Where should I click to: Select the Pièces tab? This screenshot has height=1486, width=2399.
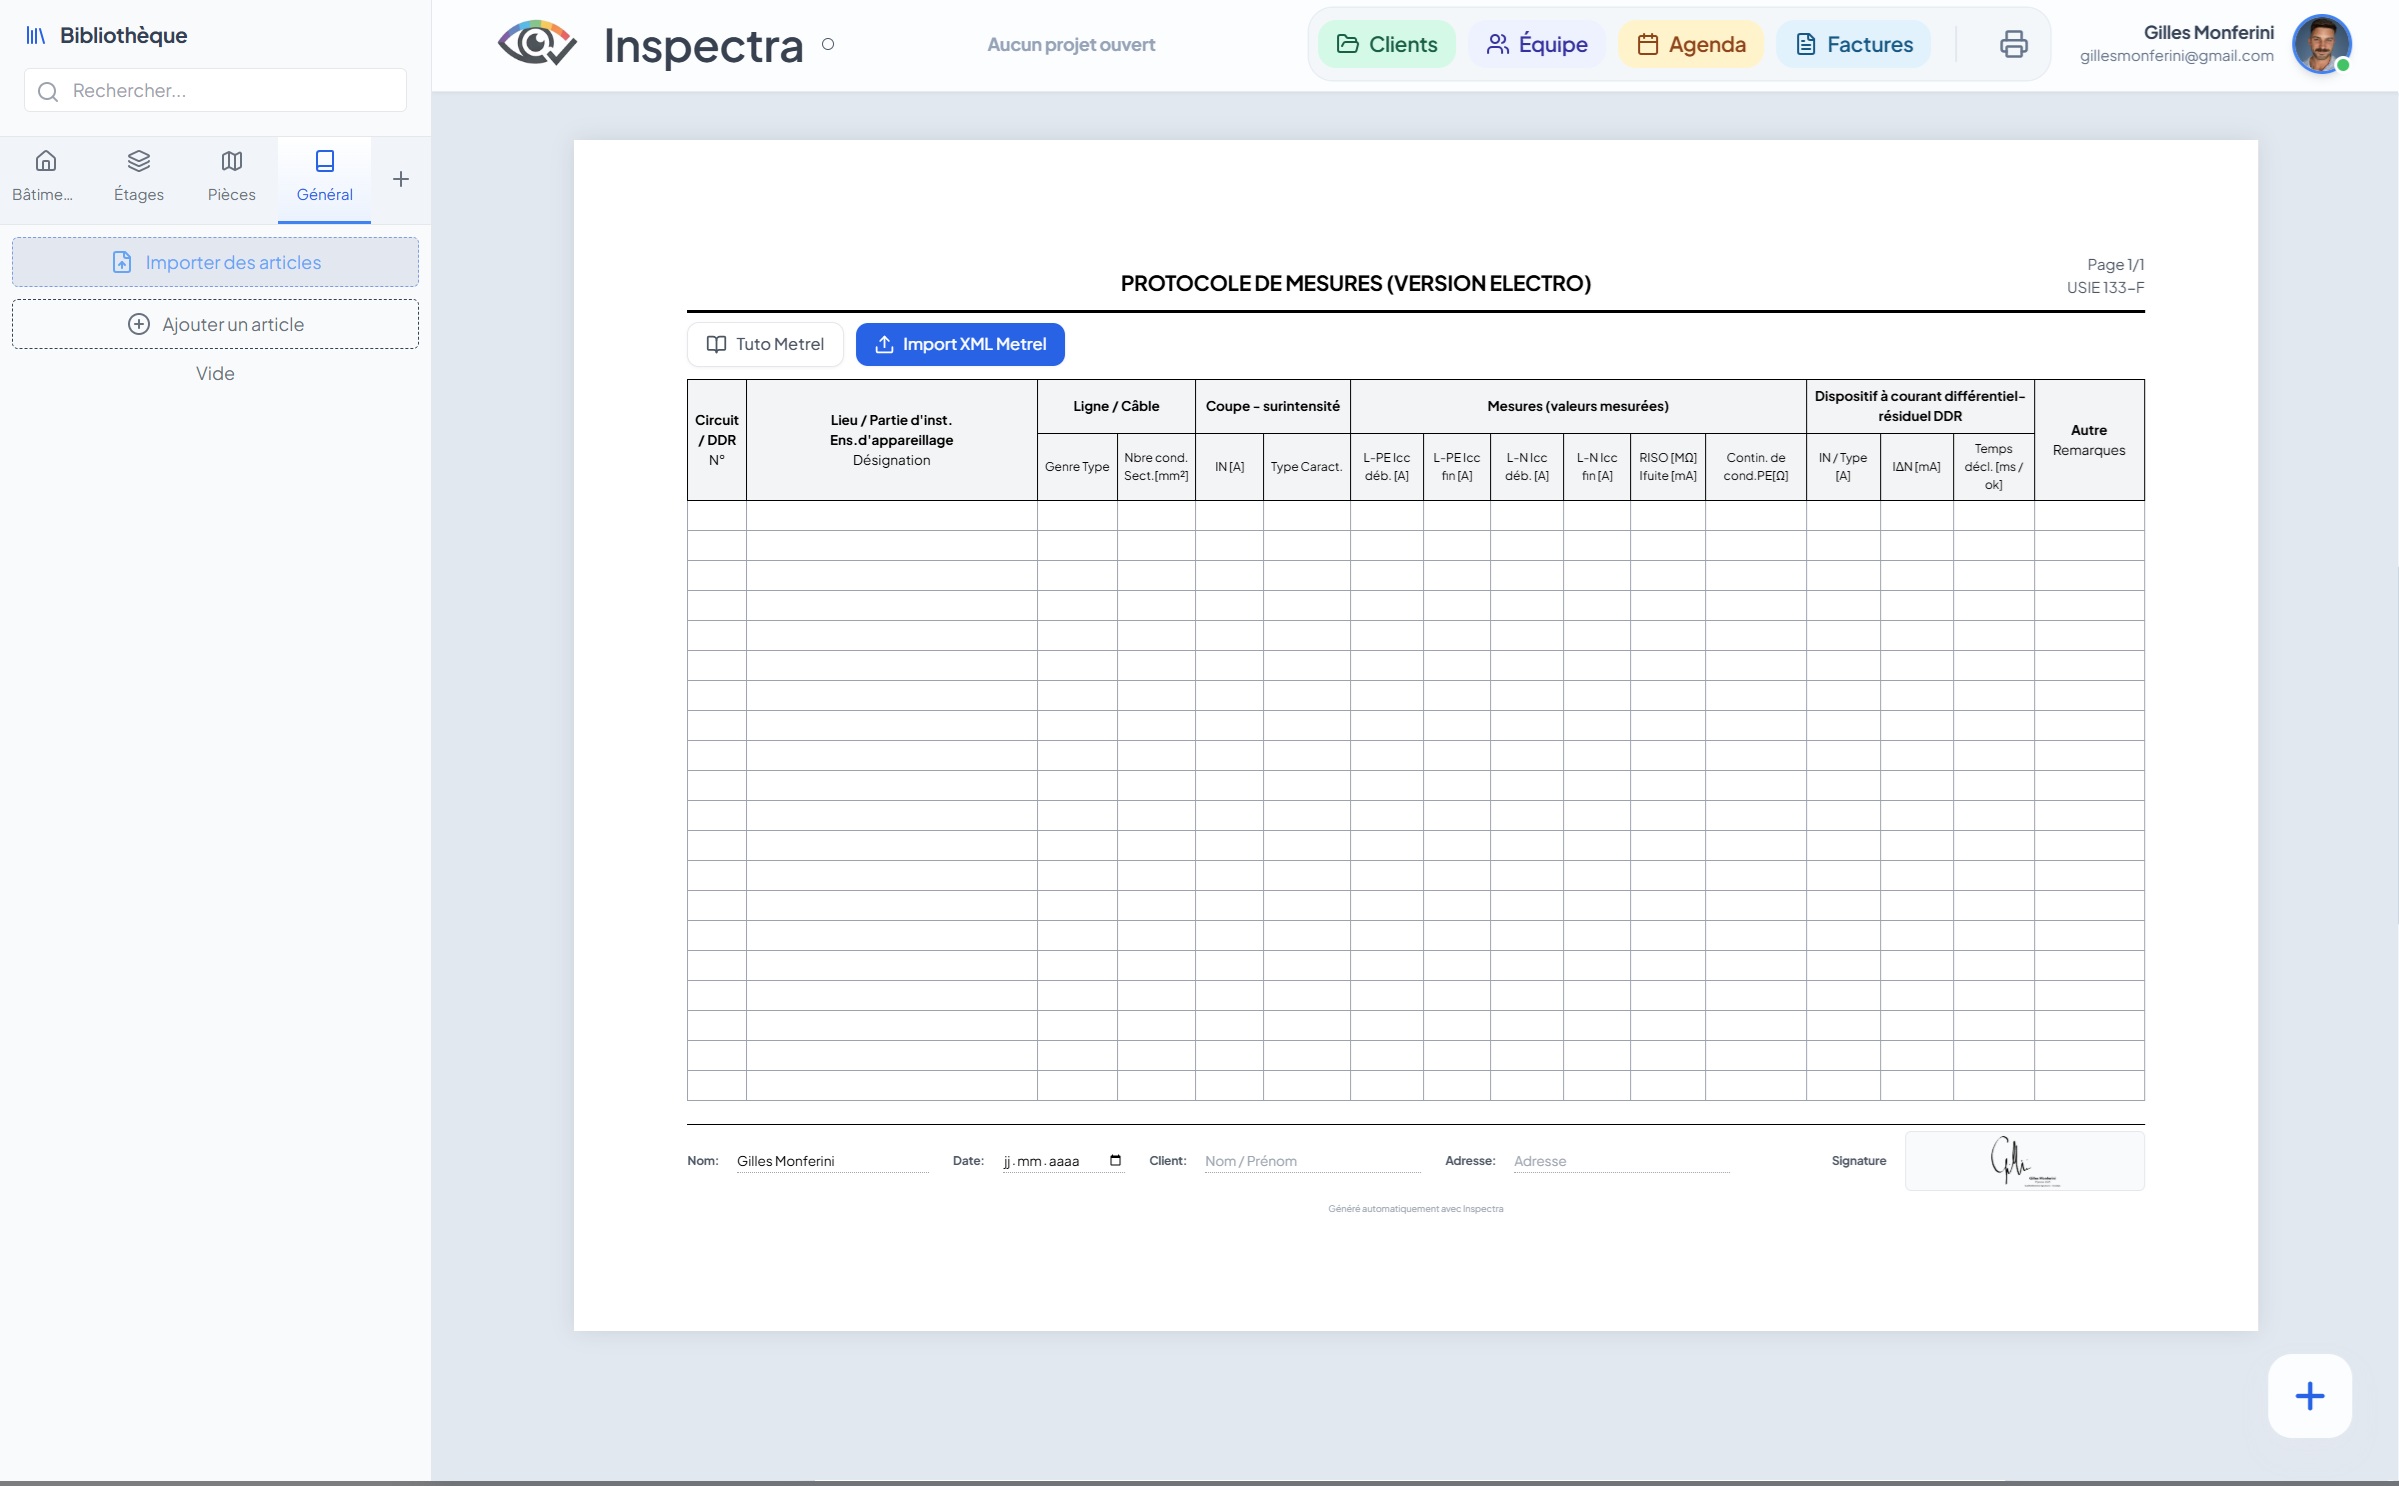point(232,177)
